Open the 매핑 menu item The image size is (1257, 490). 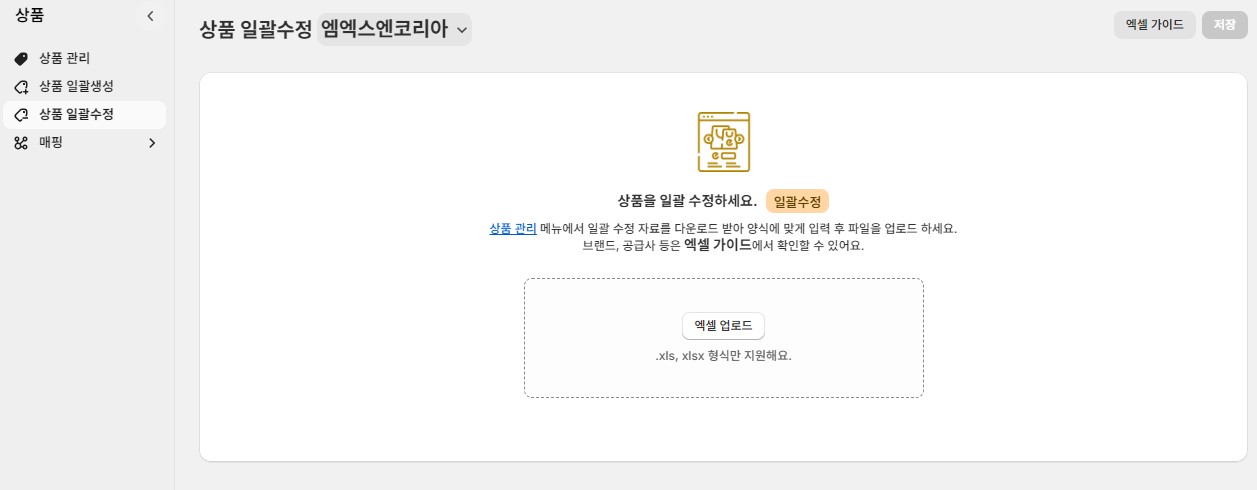(84, 143)
